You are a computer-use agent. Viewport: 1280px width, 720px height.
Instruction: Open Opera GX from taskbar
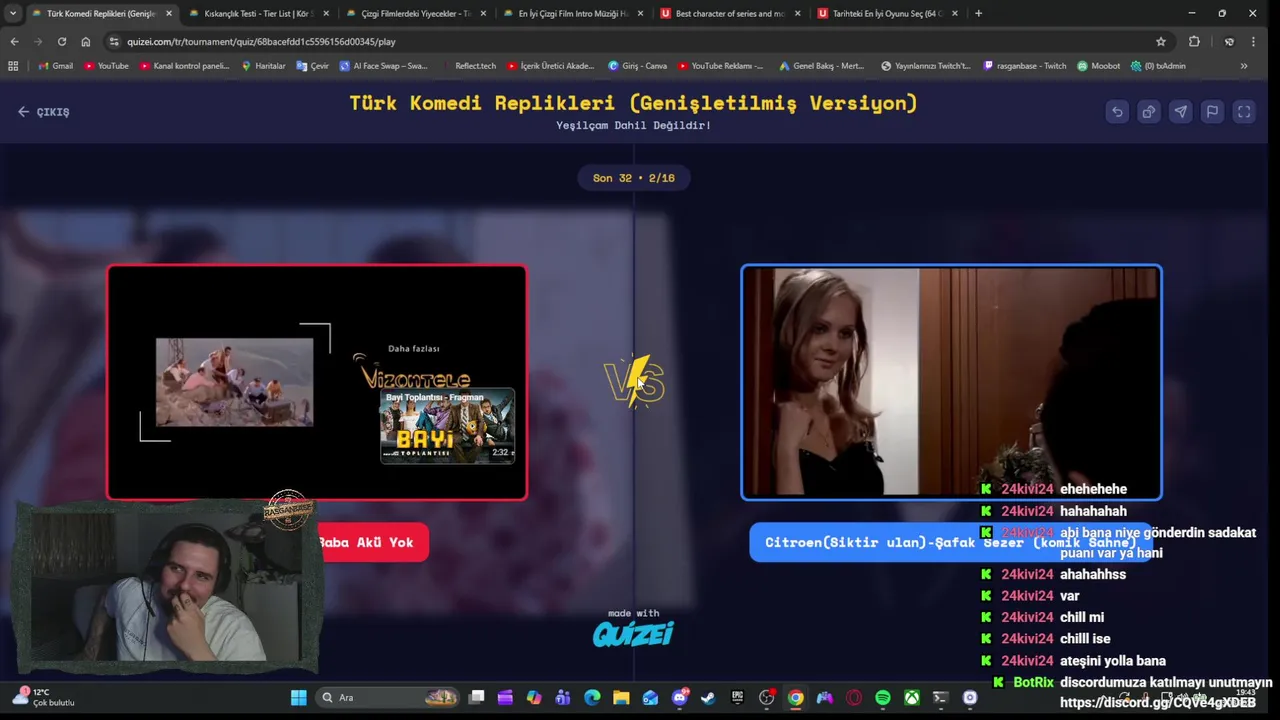coord(854,698)
